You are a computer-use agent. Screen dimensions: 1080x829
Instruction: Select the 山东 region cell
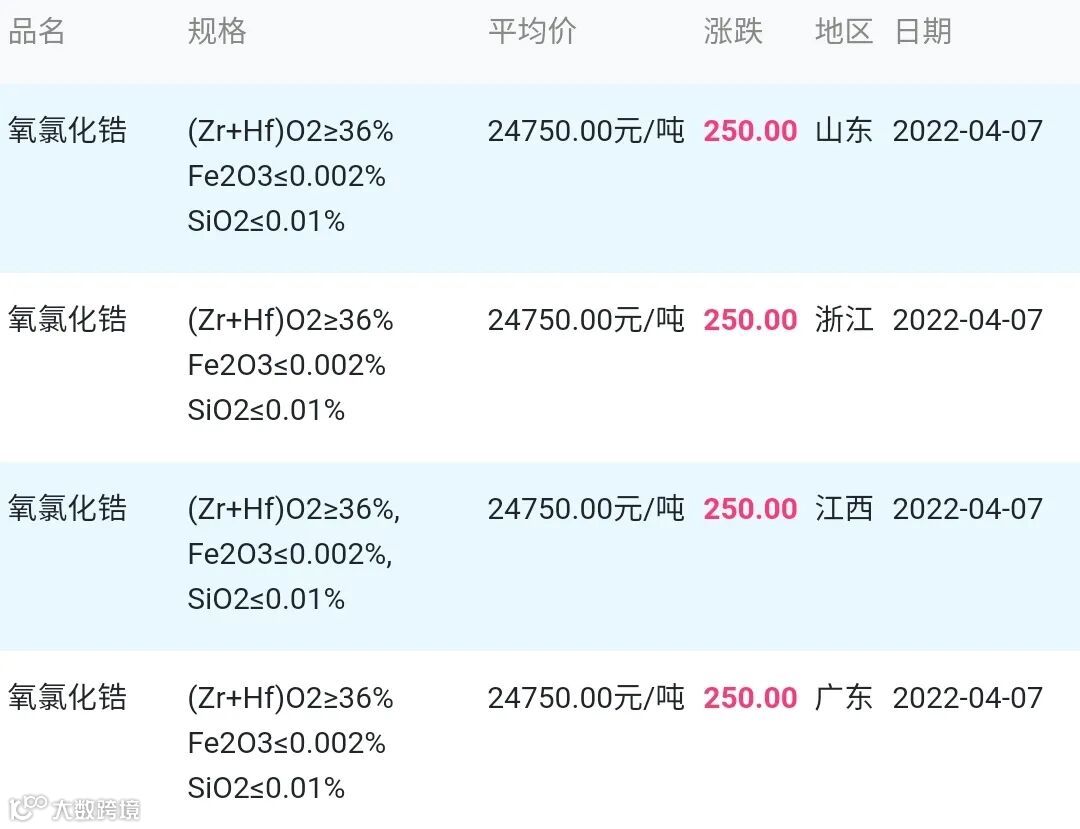[844, 131]
